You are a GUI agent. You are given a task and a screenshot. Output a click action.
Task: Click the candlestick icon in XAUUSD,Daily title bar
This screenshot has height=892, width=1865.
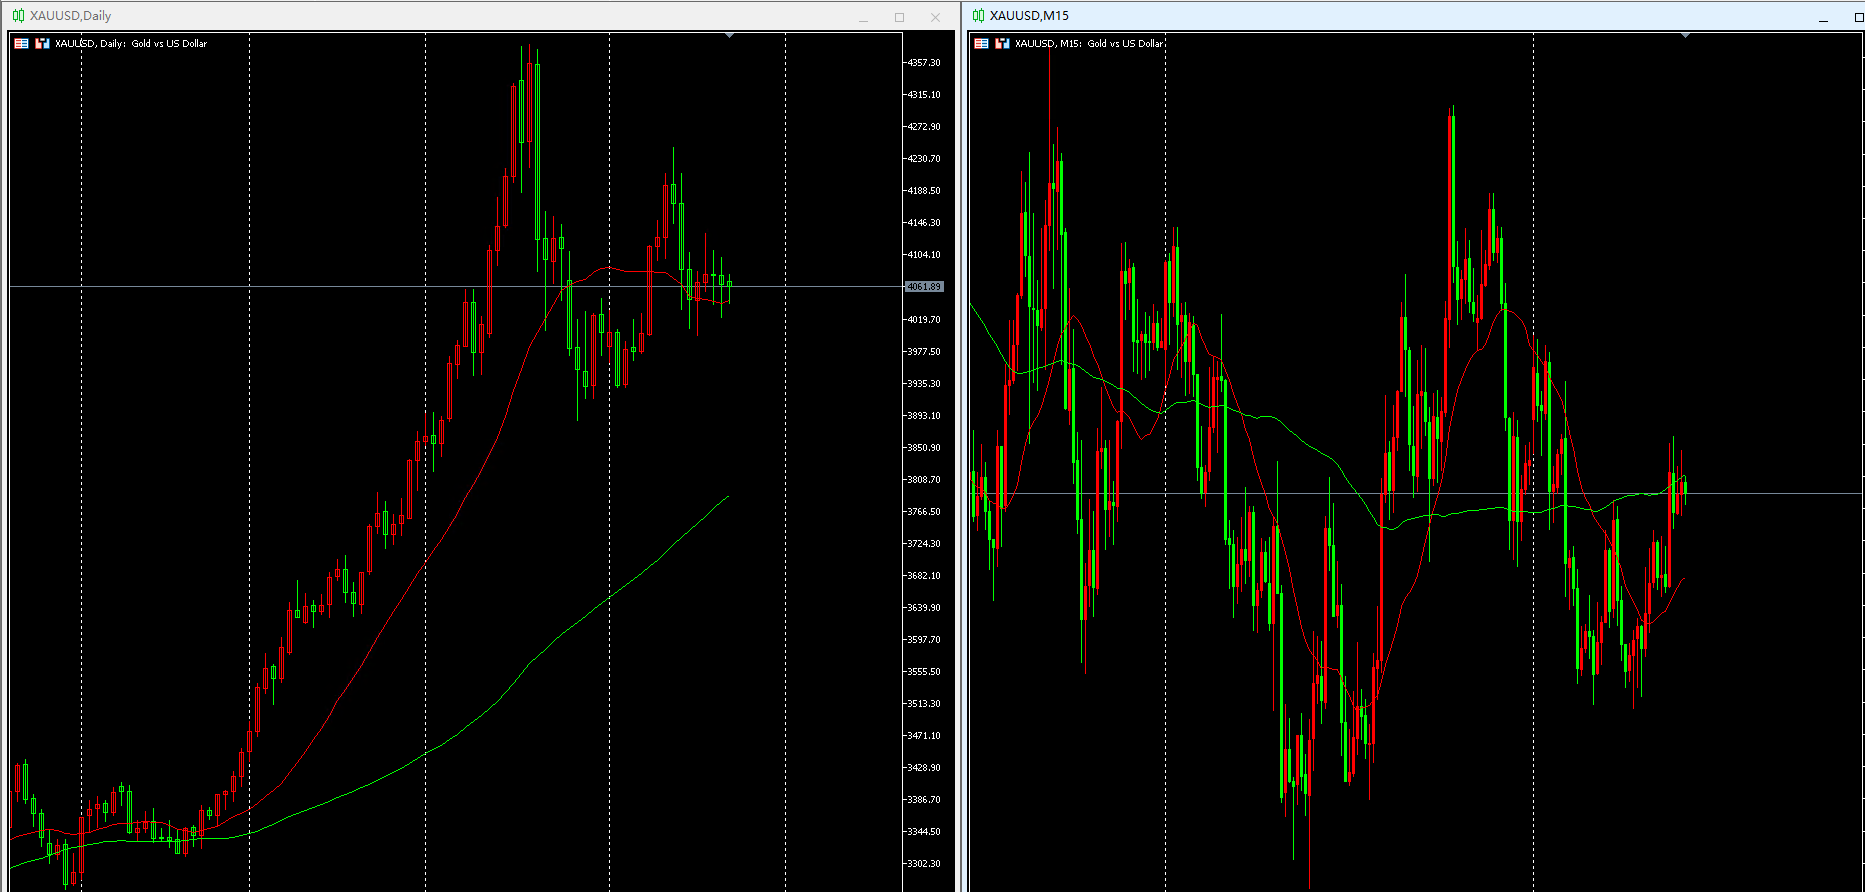tap(18, 16)
